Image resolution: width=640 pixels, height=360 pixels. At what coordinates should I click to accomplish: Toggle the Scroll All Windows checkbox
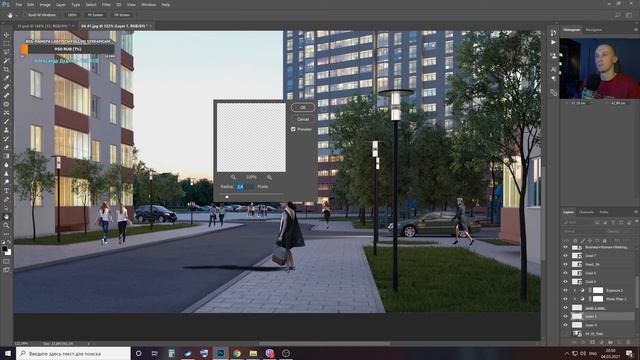point(25,15)
